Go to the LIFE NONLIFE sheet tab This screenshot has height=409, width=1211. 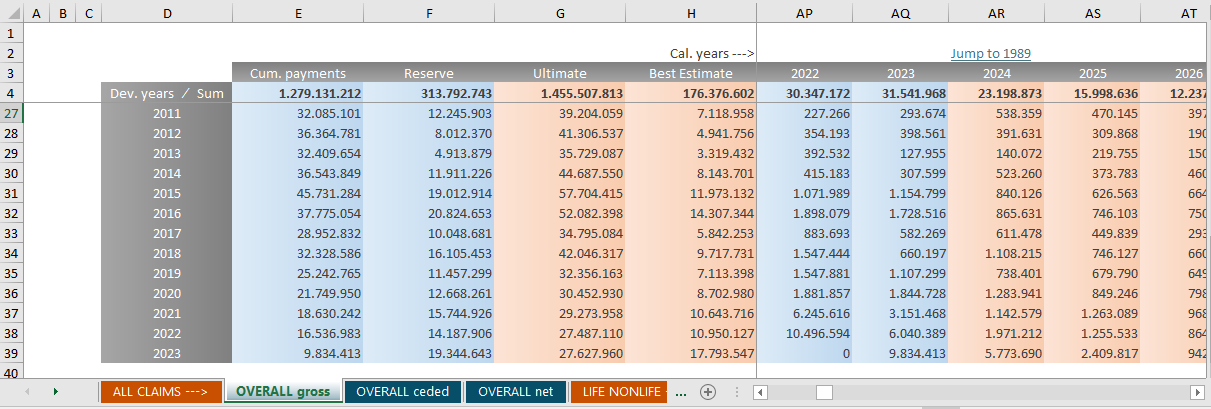(x=621, y=392)
